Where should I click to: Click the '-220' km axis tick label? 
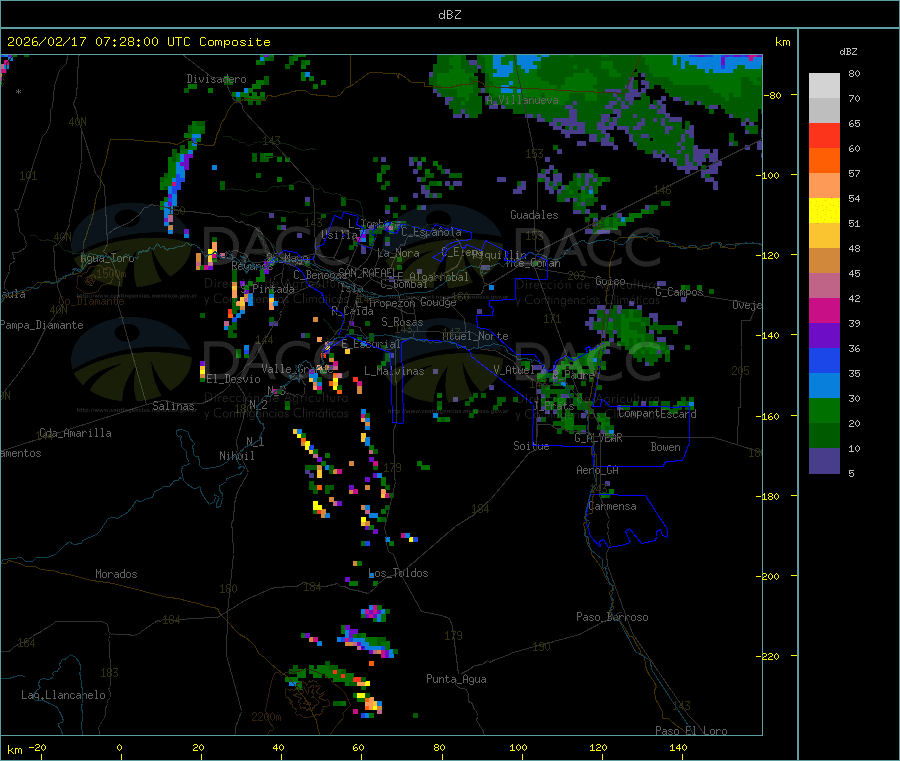(x=767, y=657)
